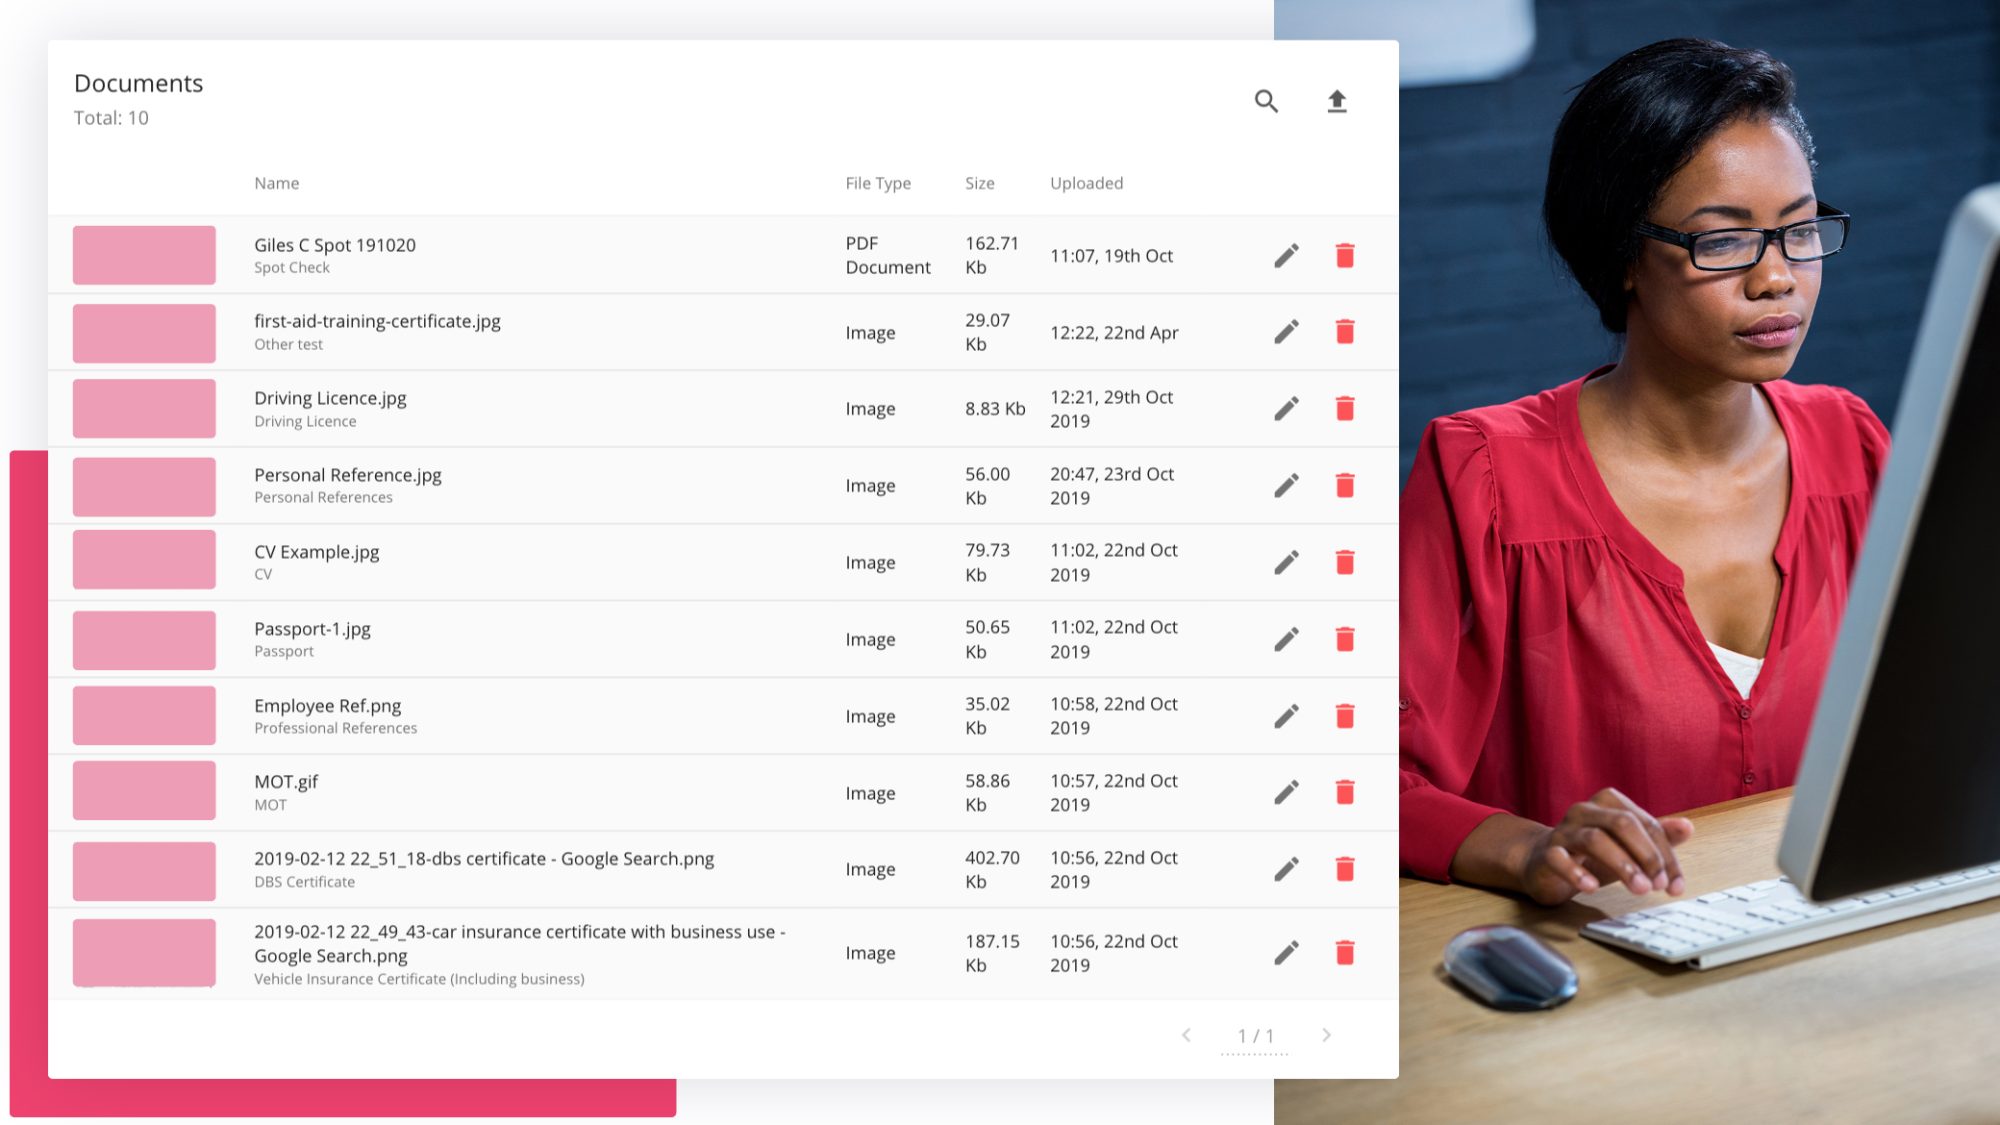Viewport: 2000px width, 1125px height.
Task: Click the Professional References label
Action: 336,728
